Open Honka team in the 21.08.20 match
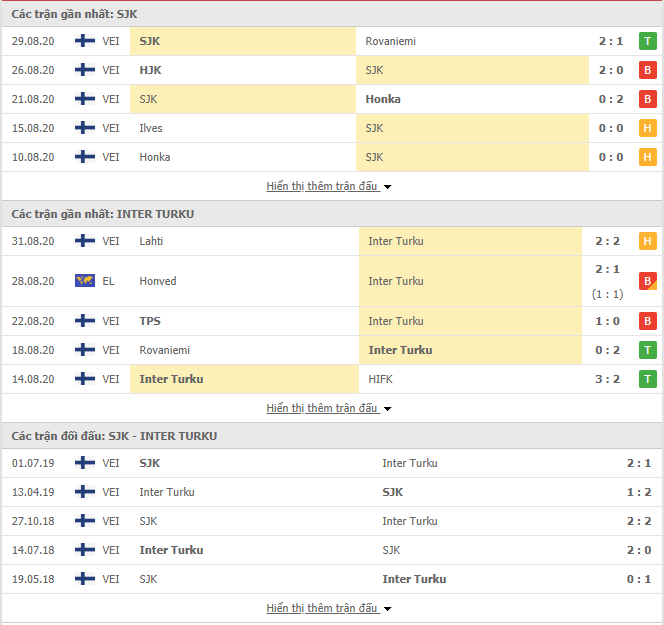 tap(383, 99)
